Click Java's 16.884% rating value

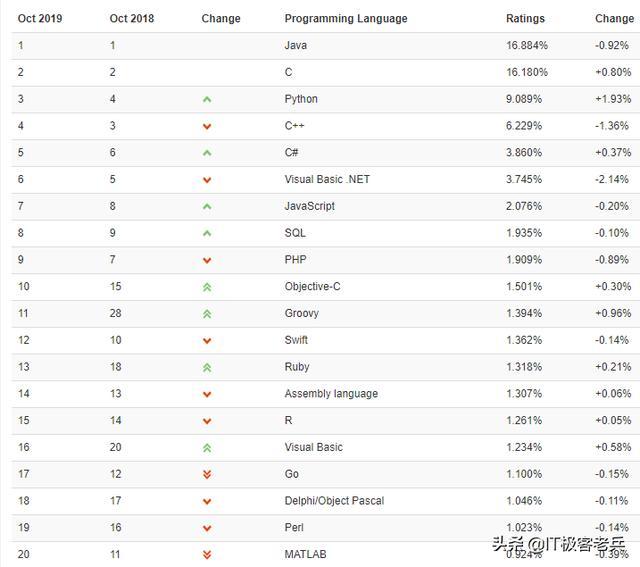point(527,45)
